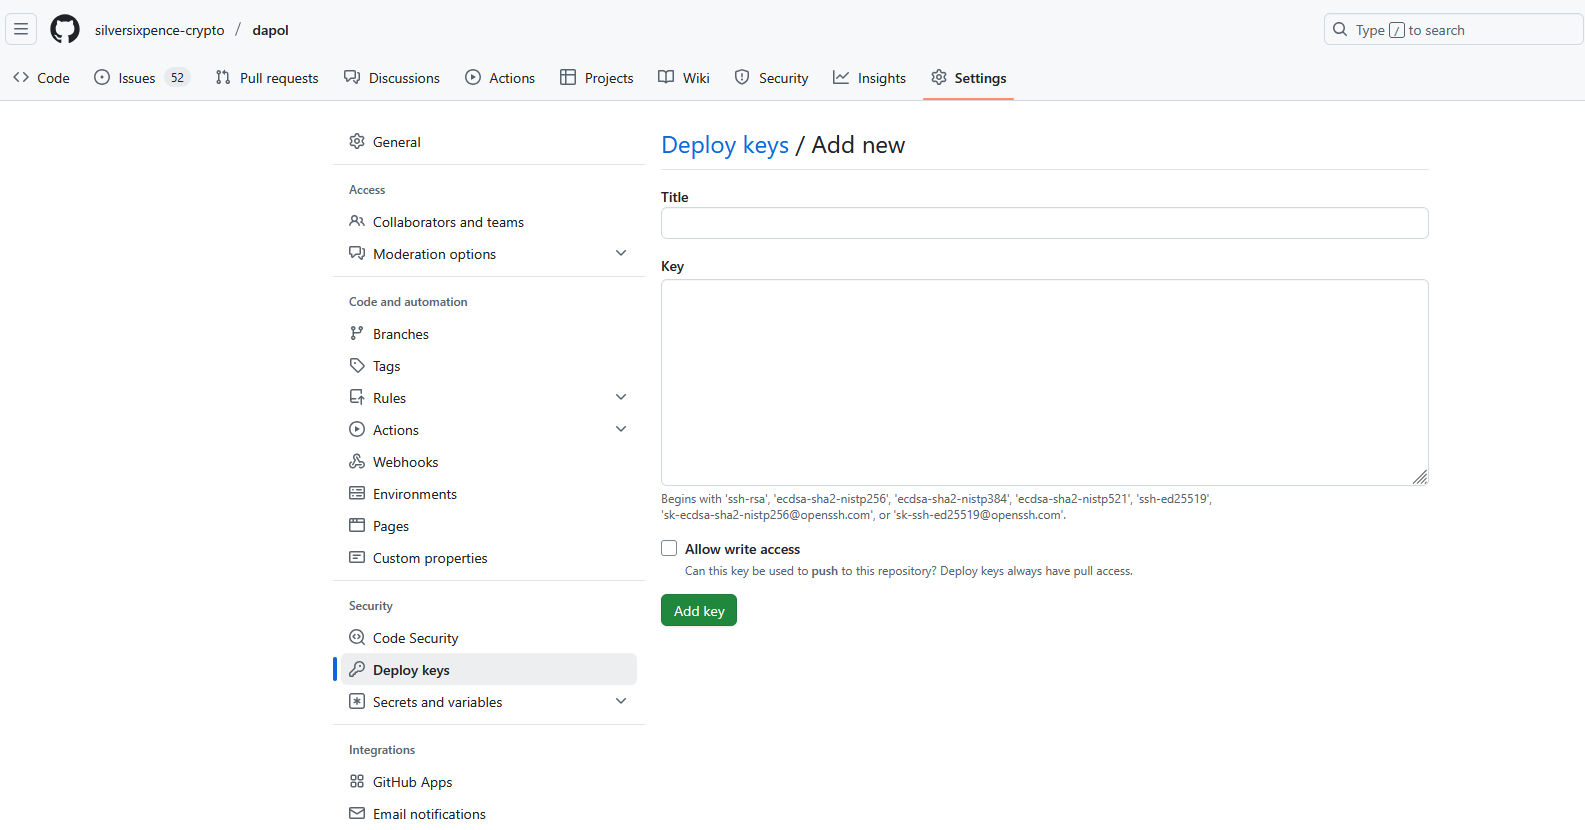The height and width of the screenshot is (830, 1585).
Task: Click the GitHub Apps icon
Action: (357, 782)
